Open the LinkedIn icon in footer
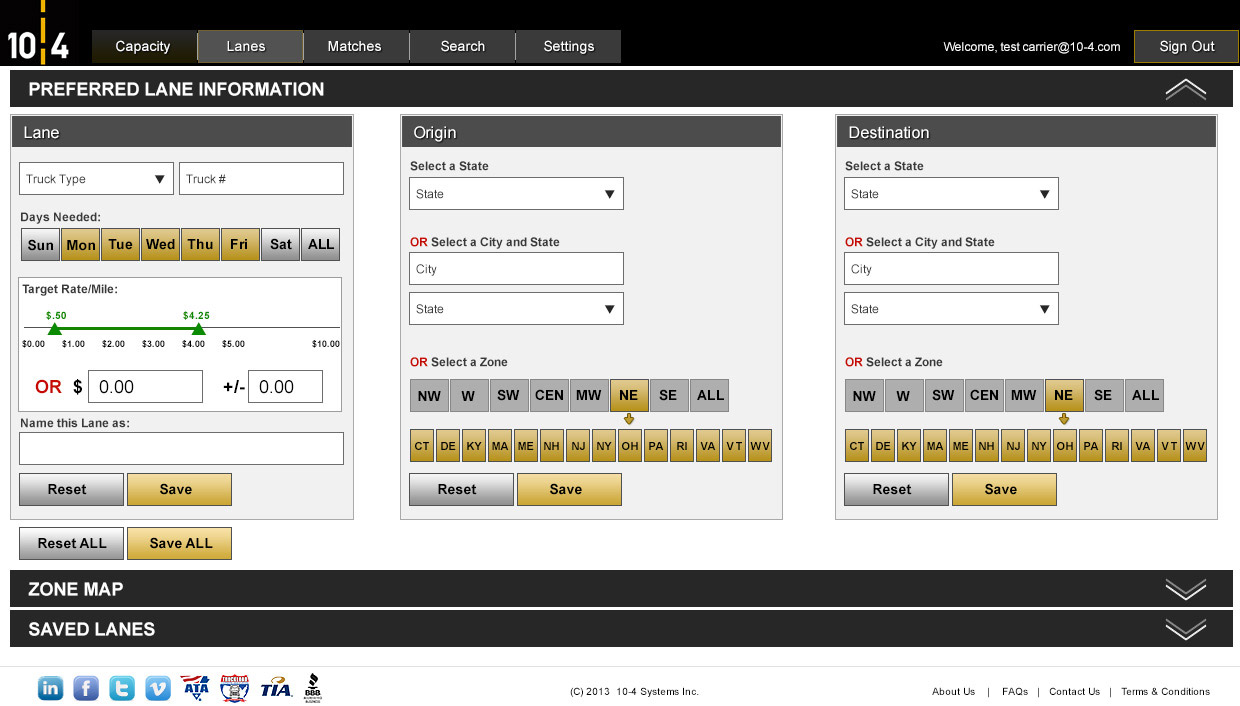Image resolution: width=1240 pixels, height=706 pixels. [x=50, y=688]
